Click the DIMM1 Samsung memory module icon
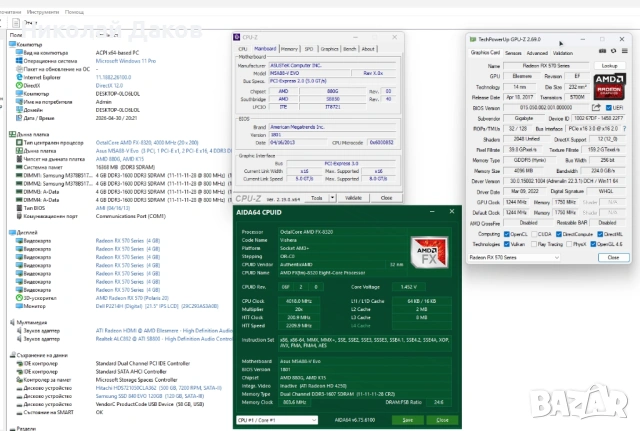This screenshot has width=640, height=431. (x=19, y=175)
